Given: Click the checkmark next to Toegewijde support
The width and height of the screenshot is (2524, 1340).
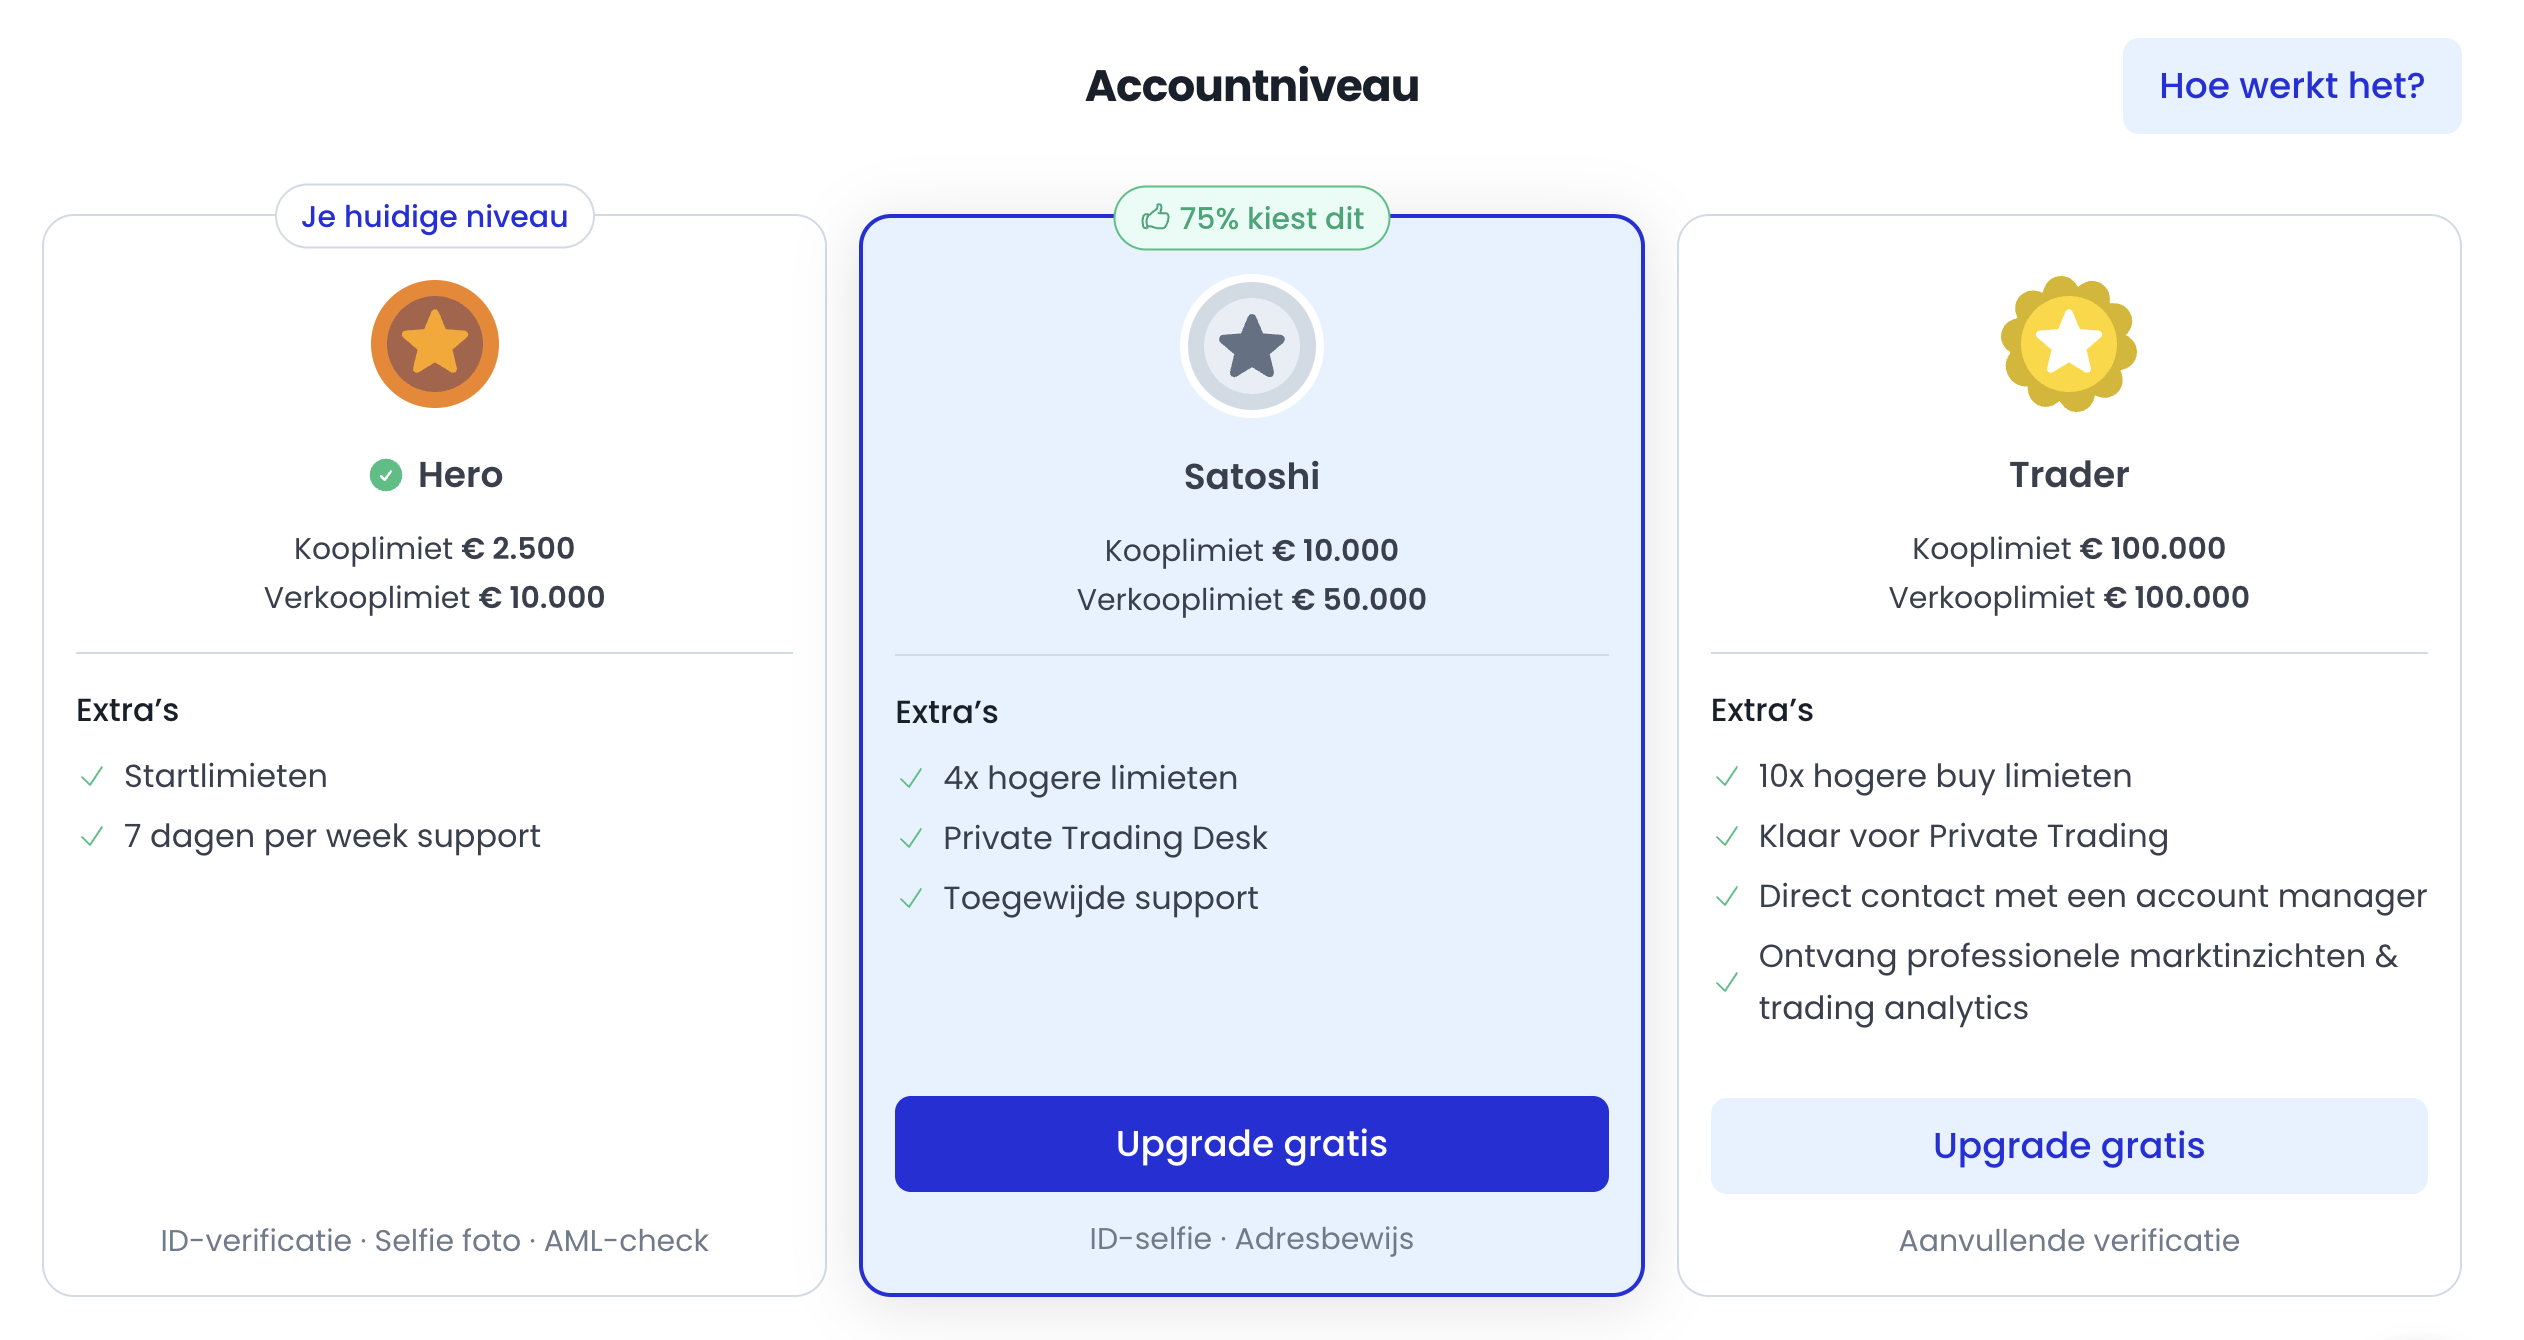Looking at the screenshot, I should pyautogui.click(x=911, y=899).
